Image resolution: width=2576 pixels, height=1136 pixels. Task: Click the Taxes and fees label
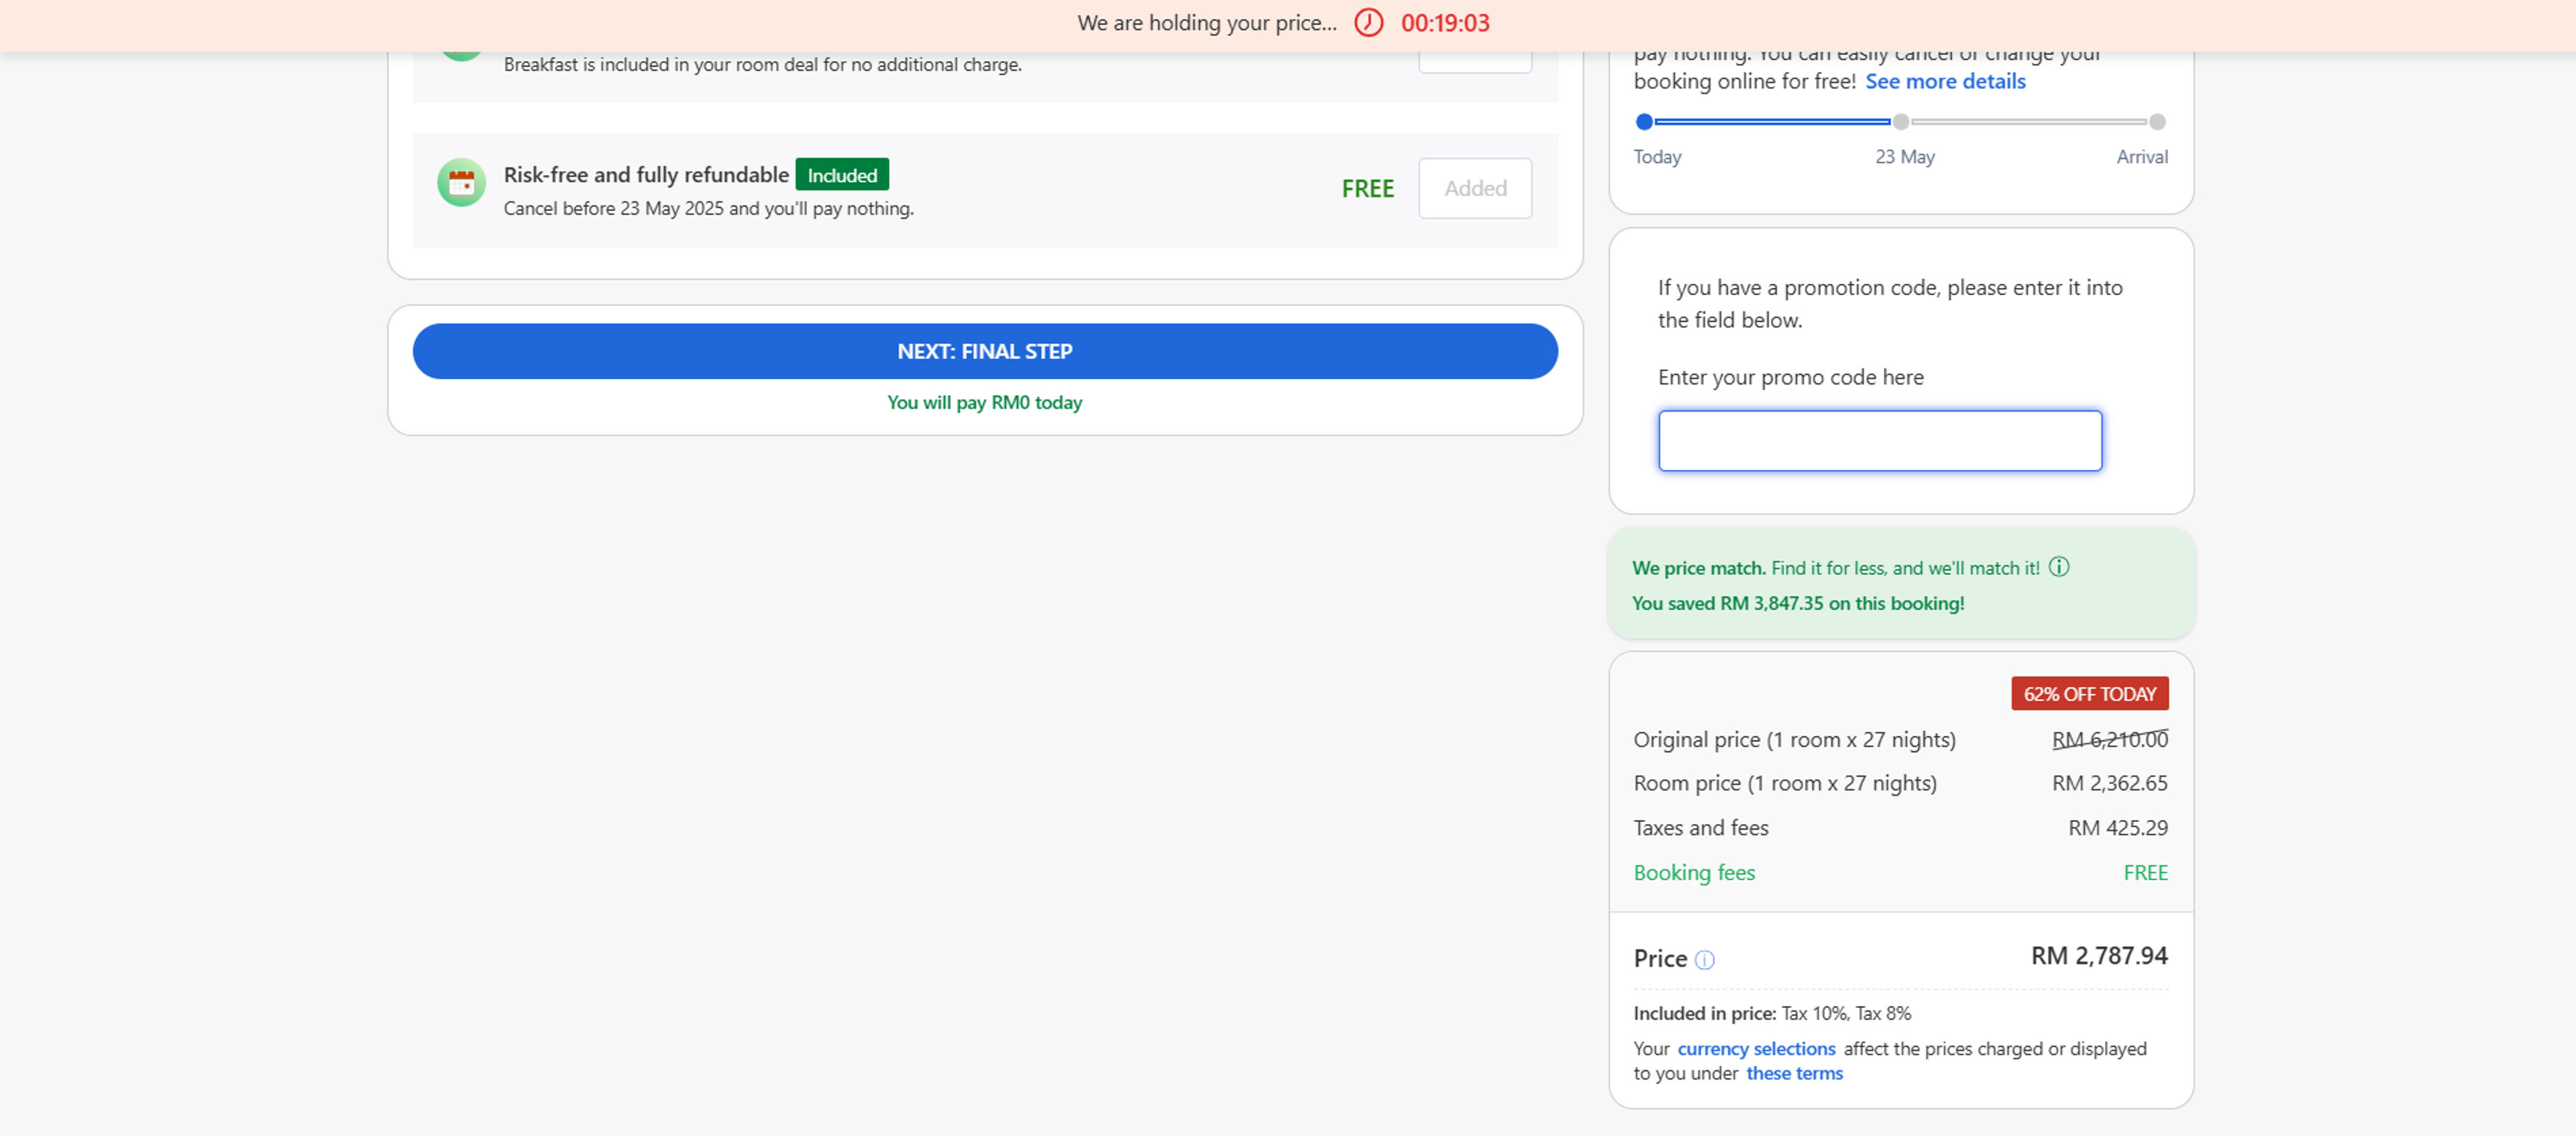1701,828
